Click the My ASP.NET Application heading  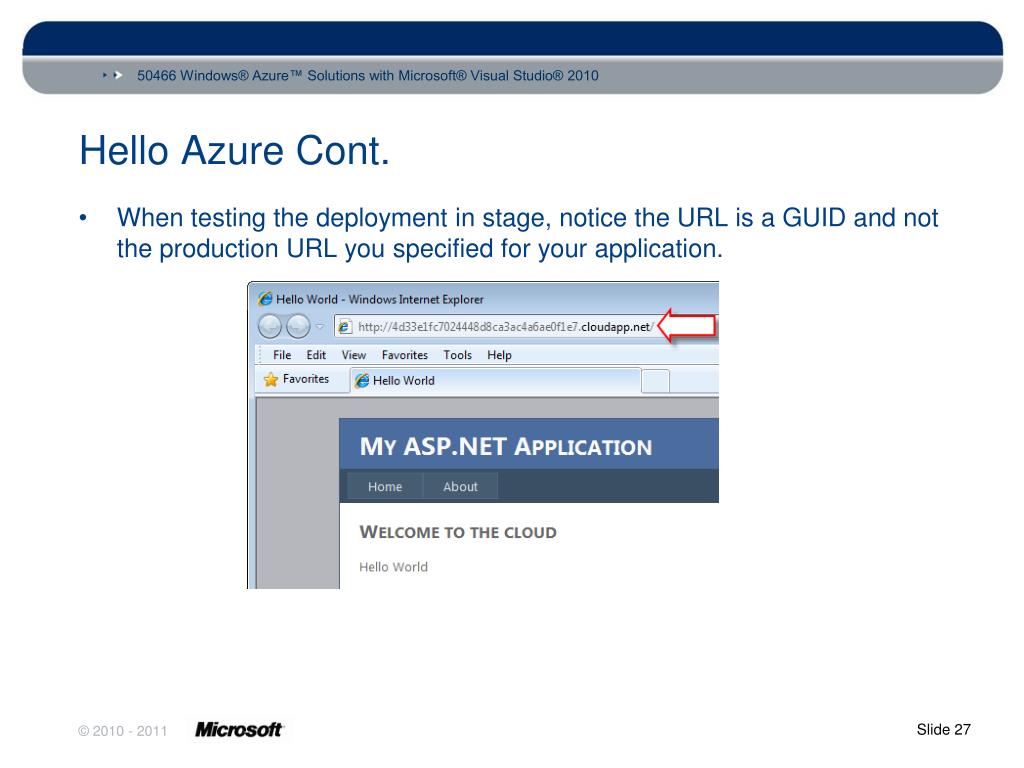[505, 447]
